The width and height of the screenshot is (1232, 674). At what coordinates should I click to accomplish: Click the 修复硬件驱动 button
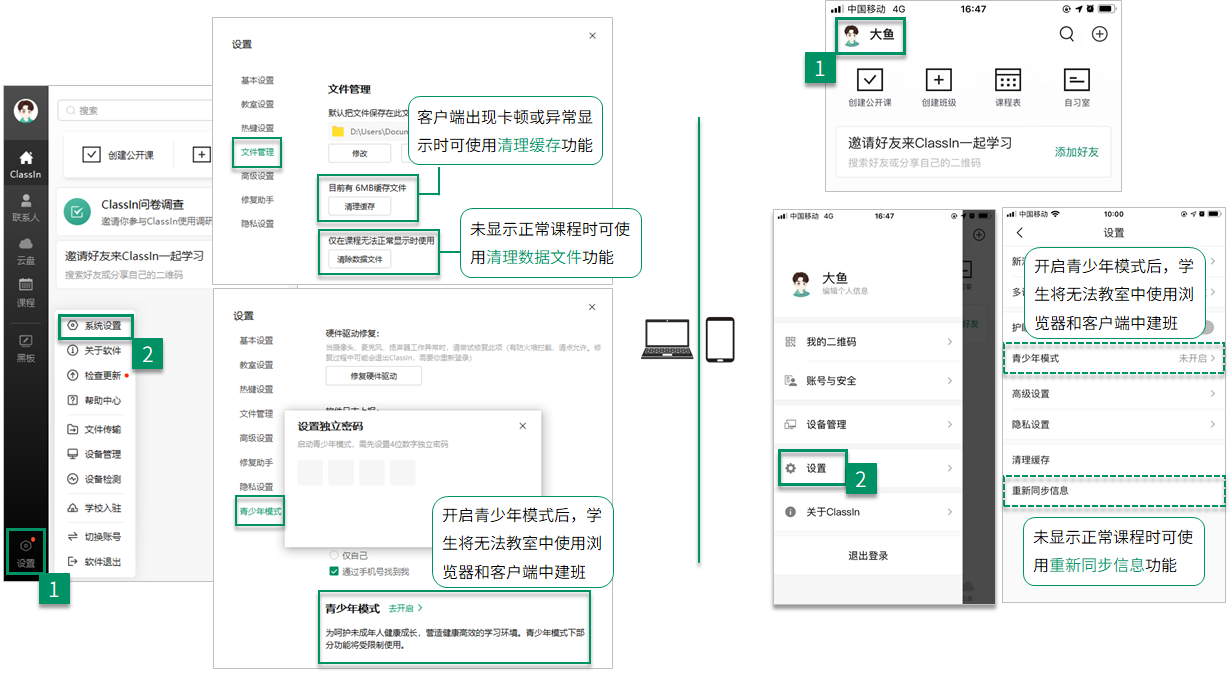[x=373, y=376]
